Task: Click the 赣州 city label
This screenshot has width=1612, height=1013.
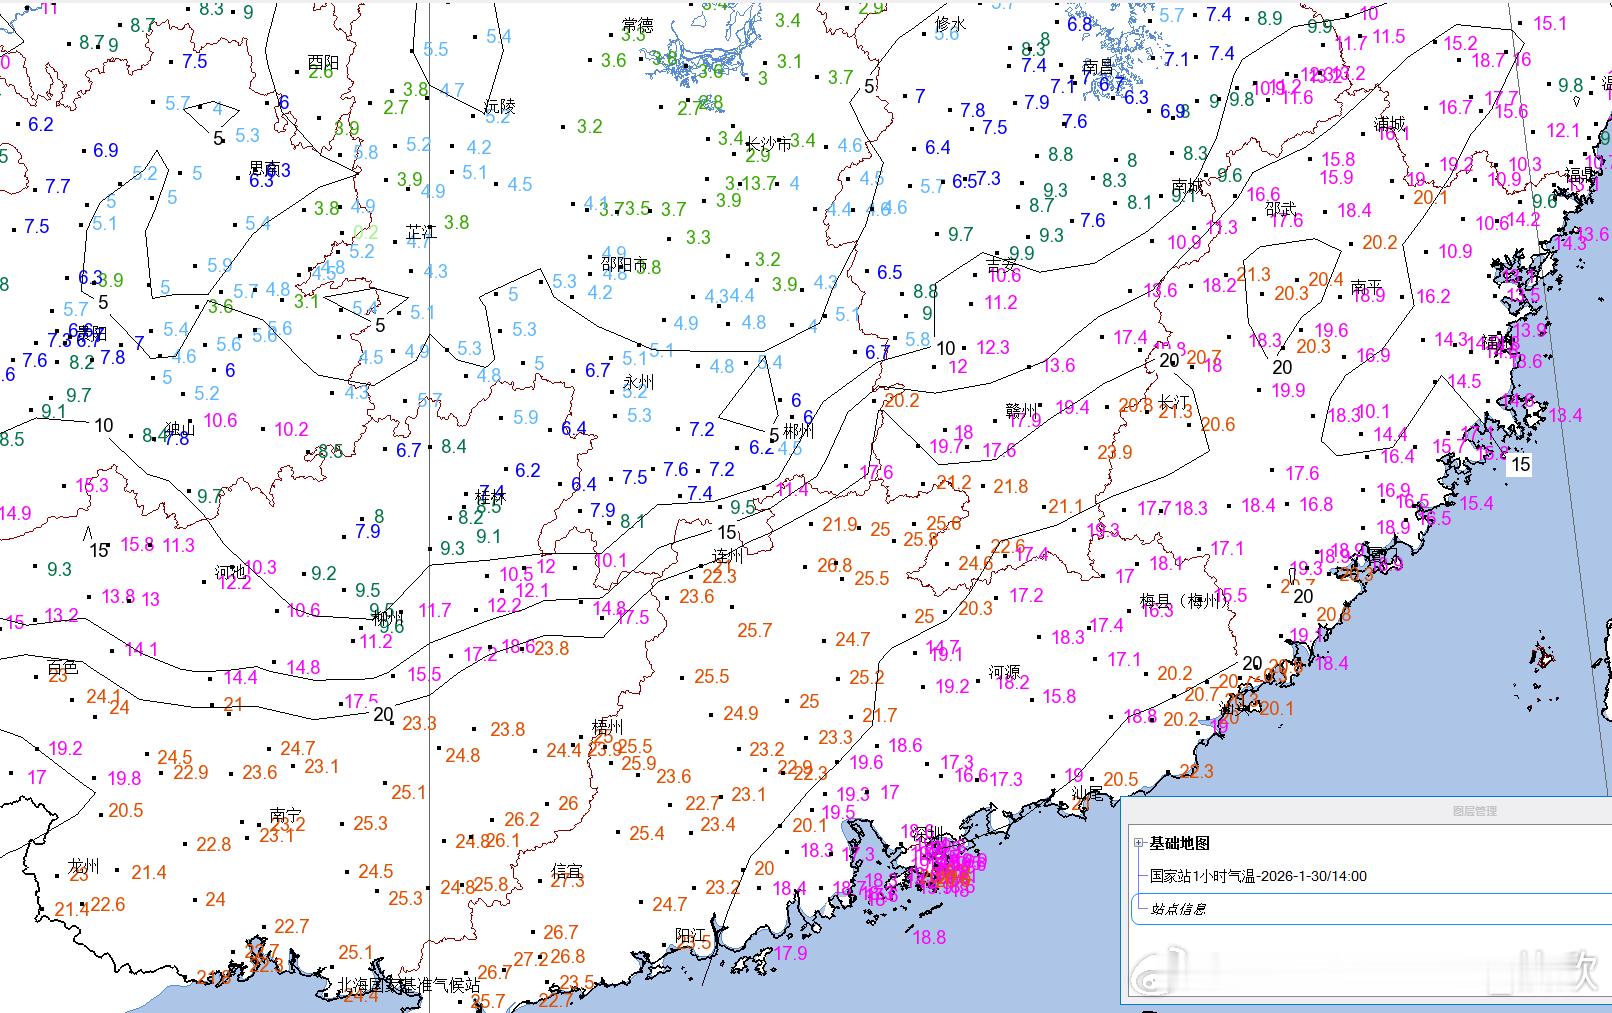Action: (x=1021, y=410)
